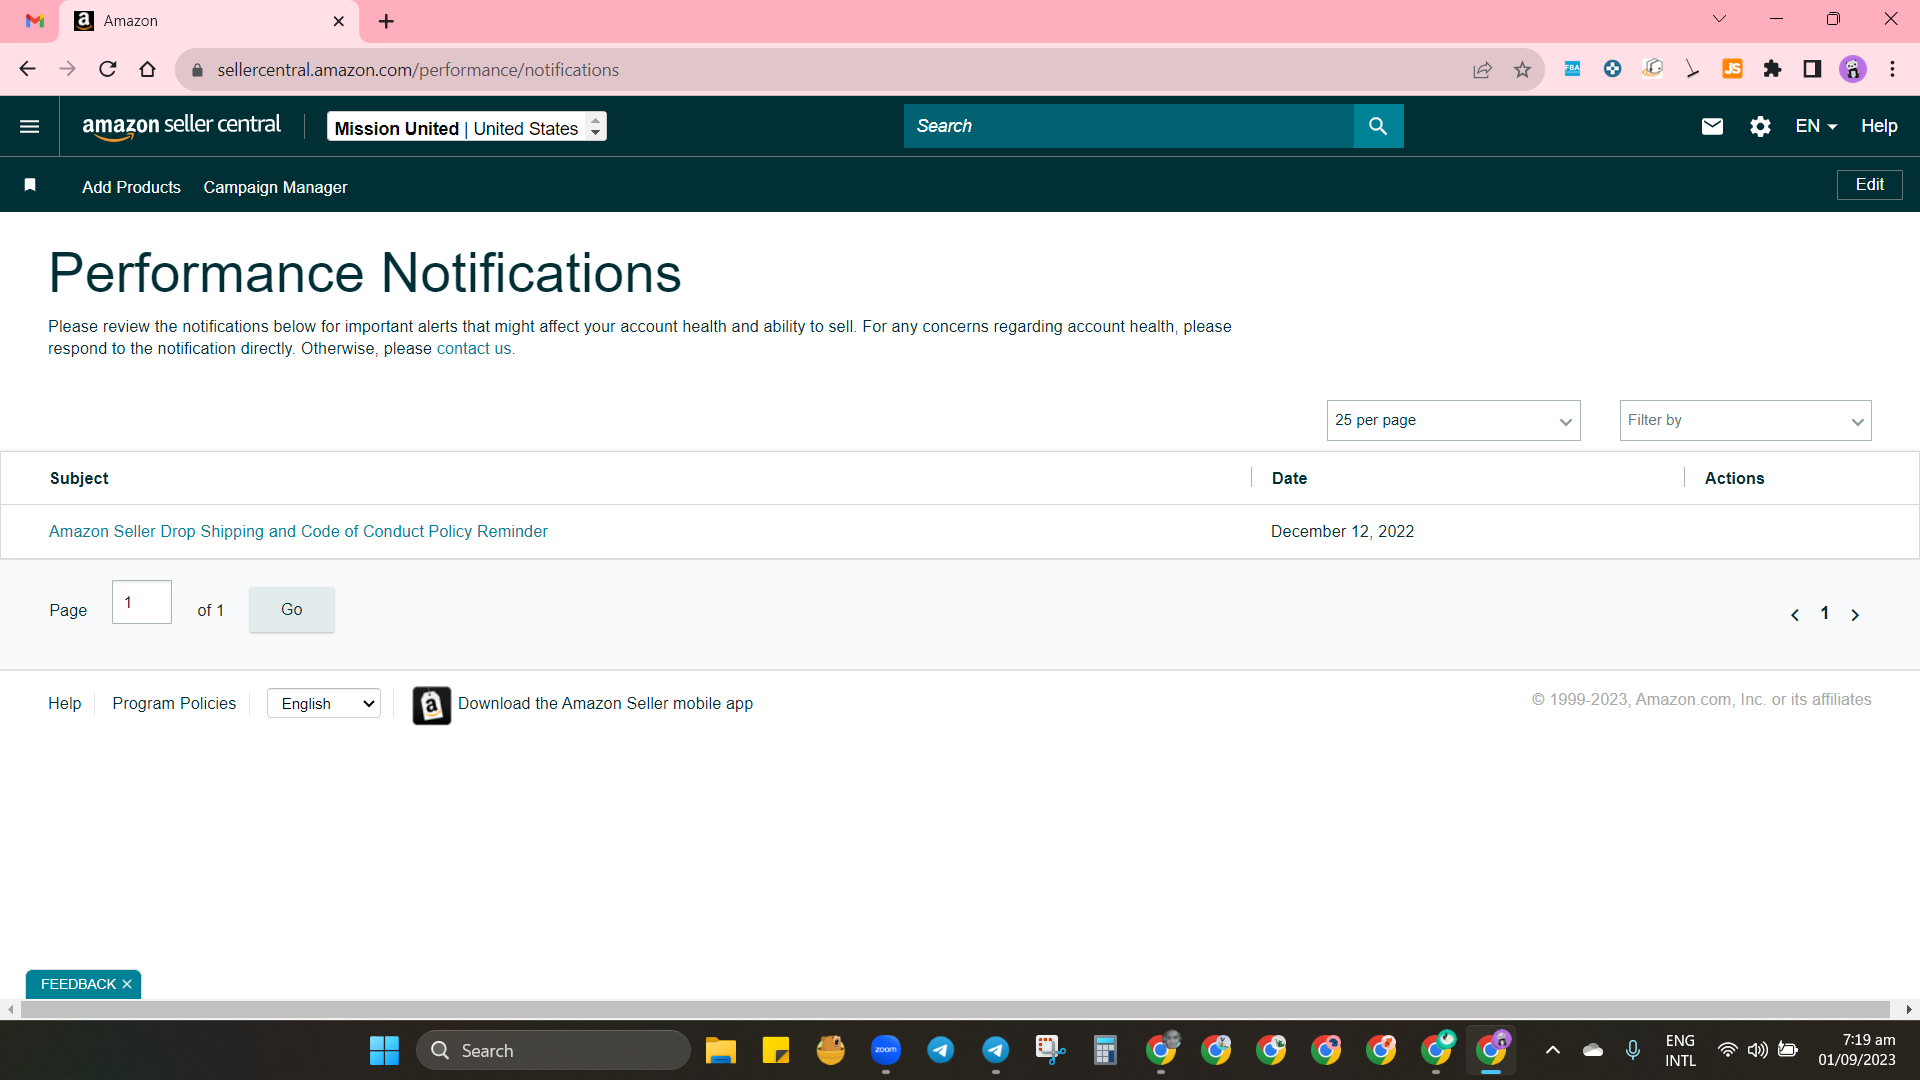Click the contact us link
Screen dimensions: 1920x1080
click(474, 348)
